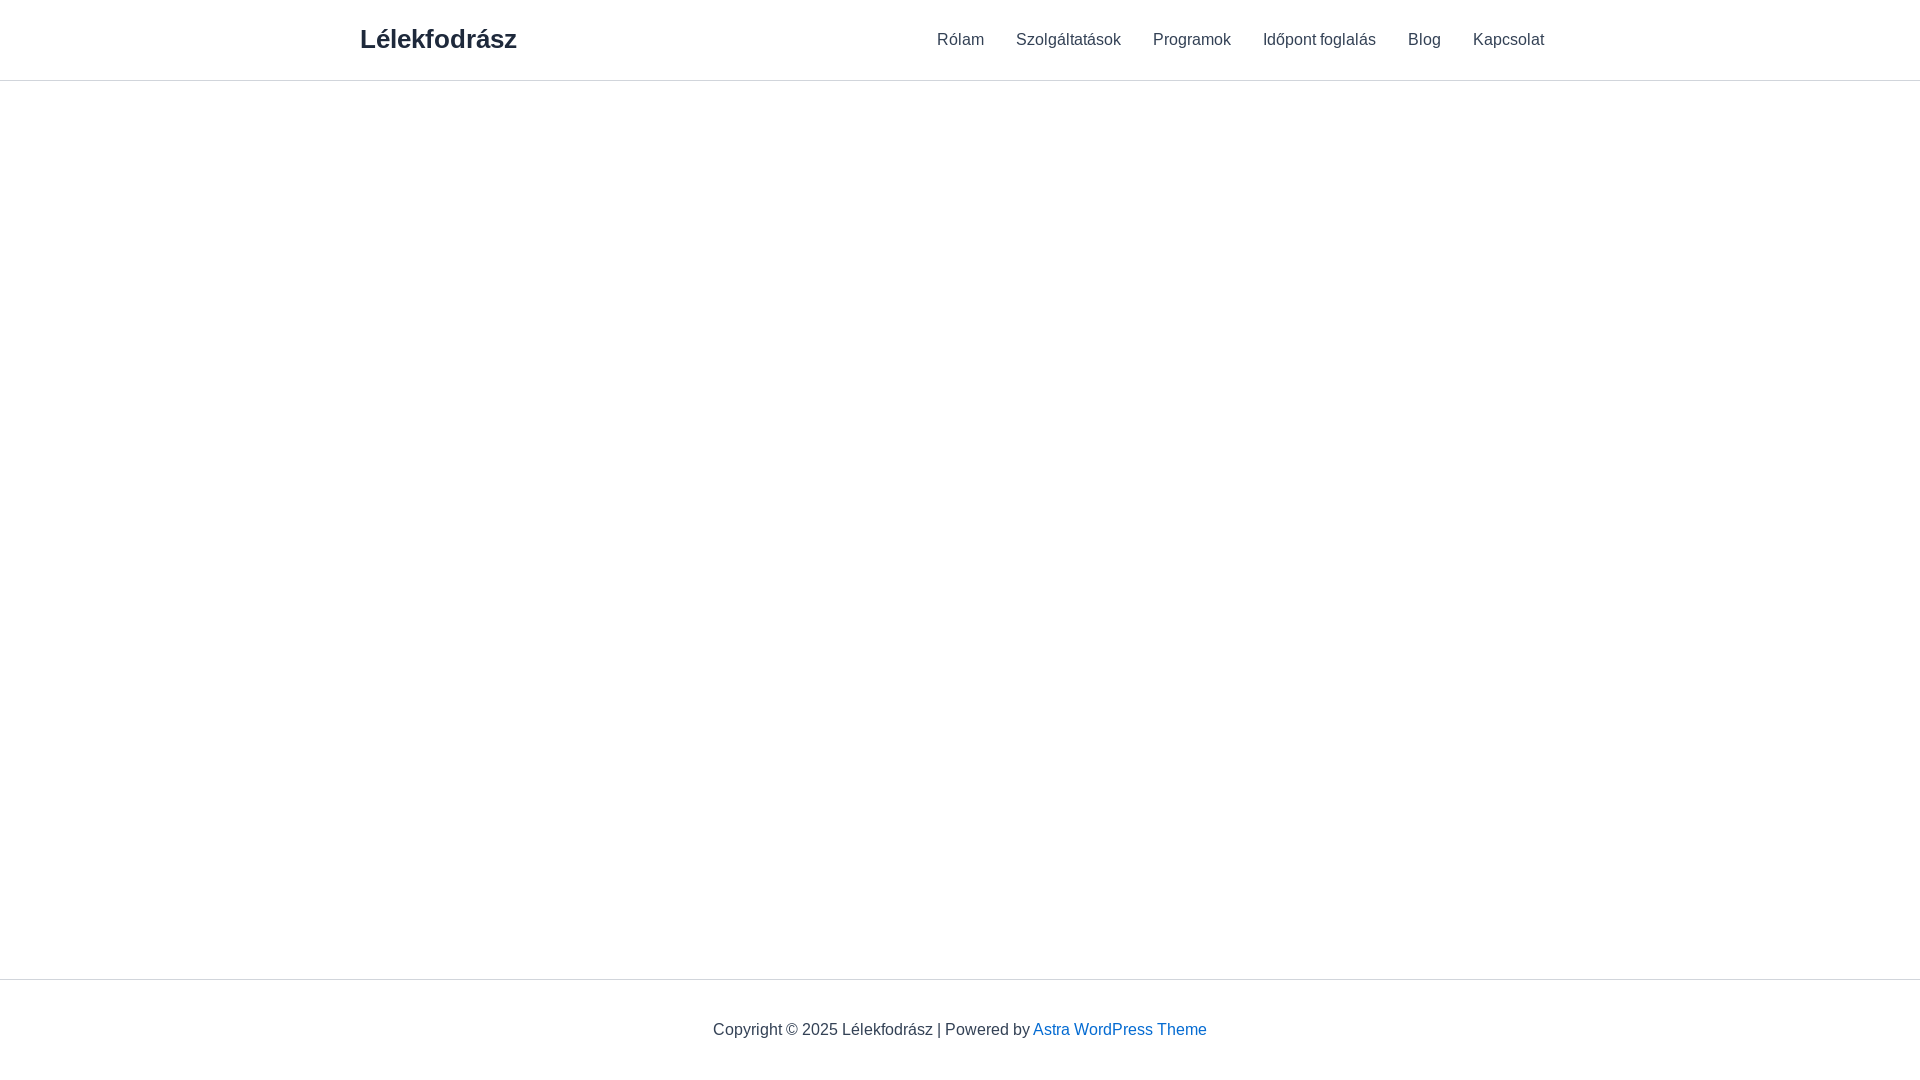The image size is (1920, 1080).
Task: Follow the Astra WordPress Theme link
Action: [1119, 1029]
